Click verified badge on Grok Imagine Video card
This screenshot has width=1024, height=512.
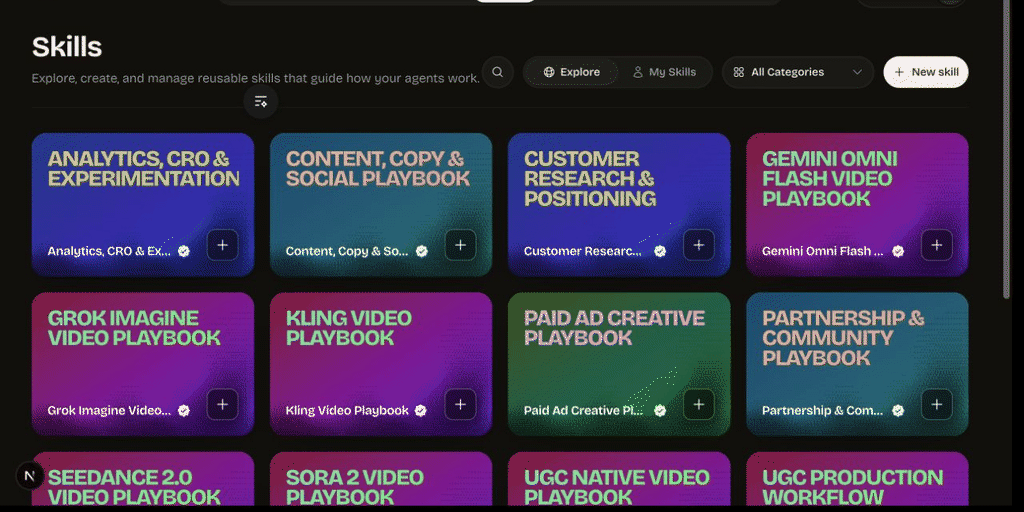(184, 410)
